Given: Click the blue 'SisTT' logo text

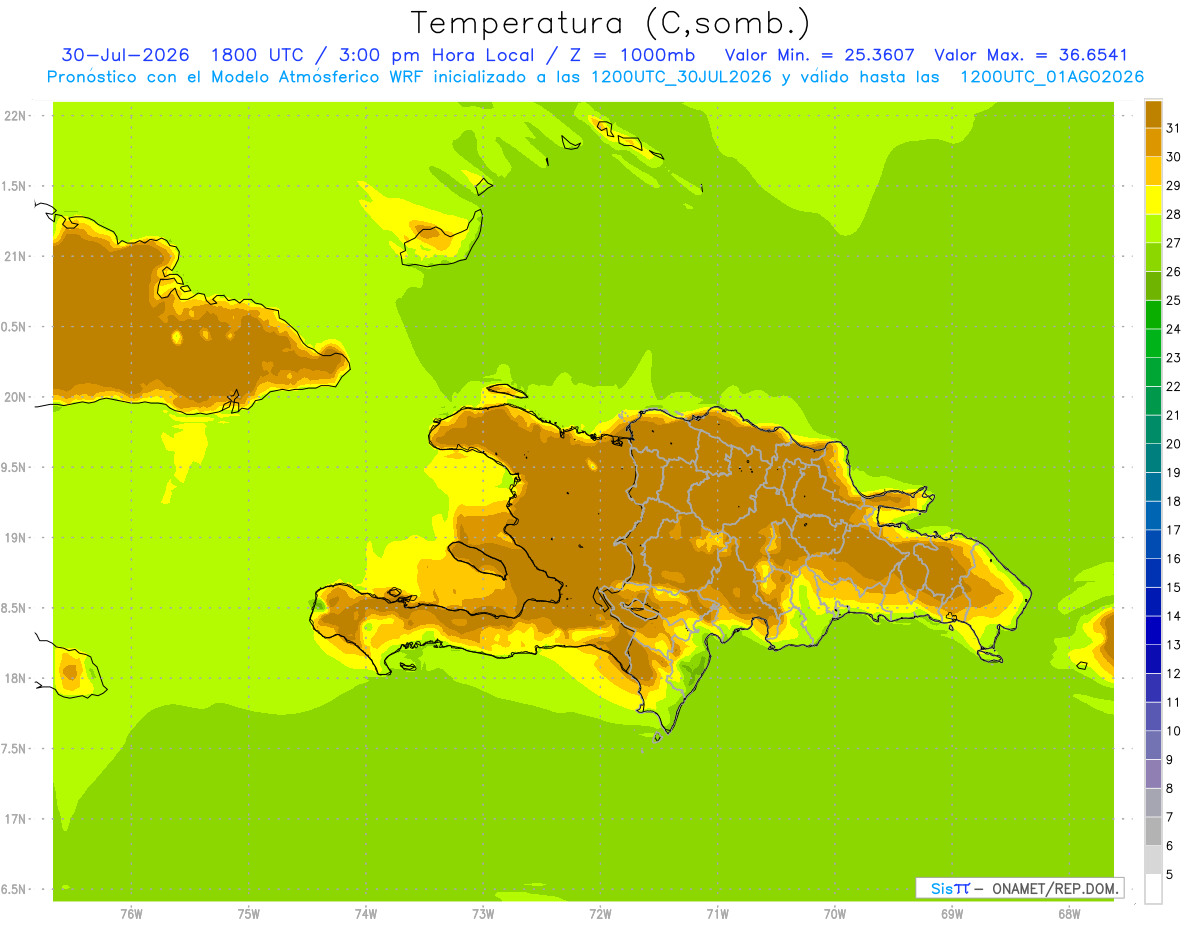Looking at the screenshot, I should click(949, 888).
